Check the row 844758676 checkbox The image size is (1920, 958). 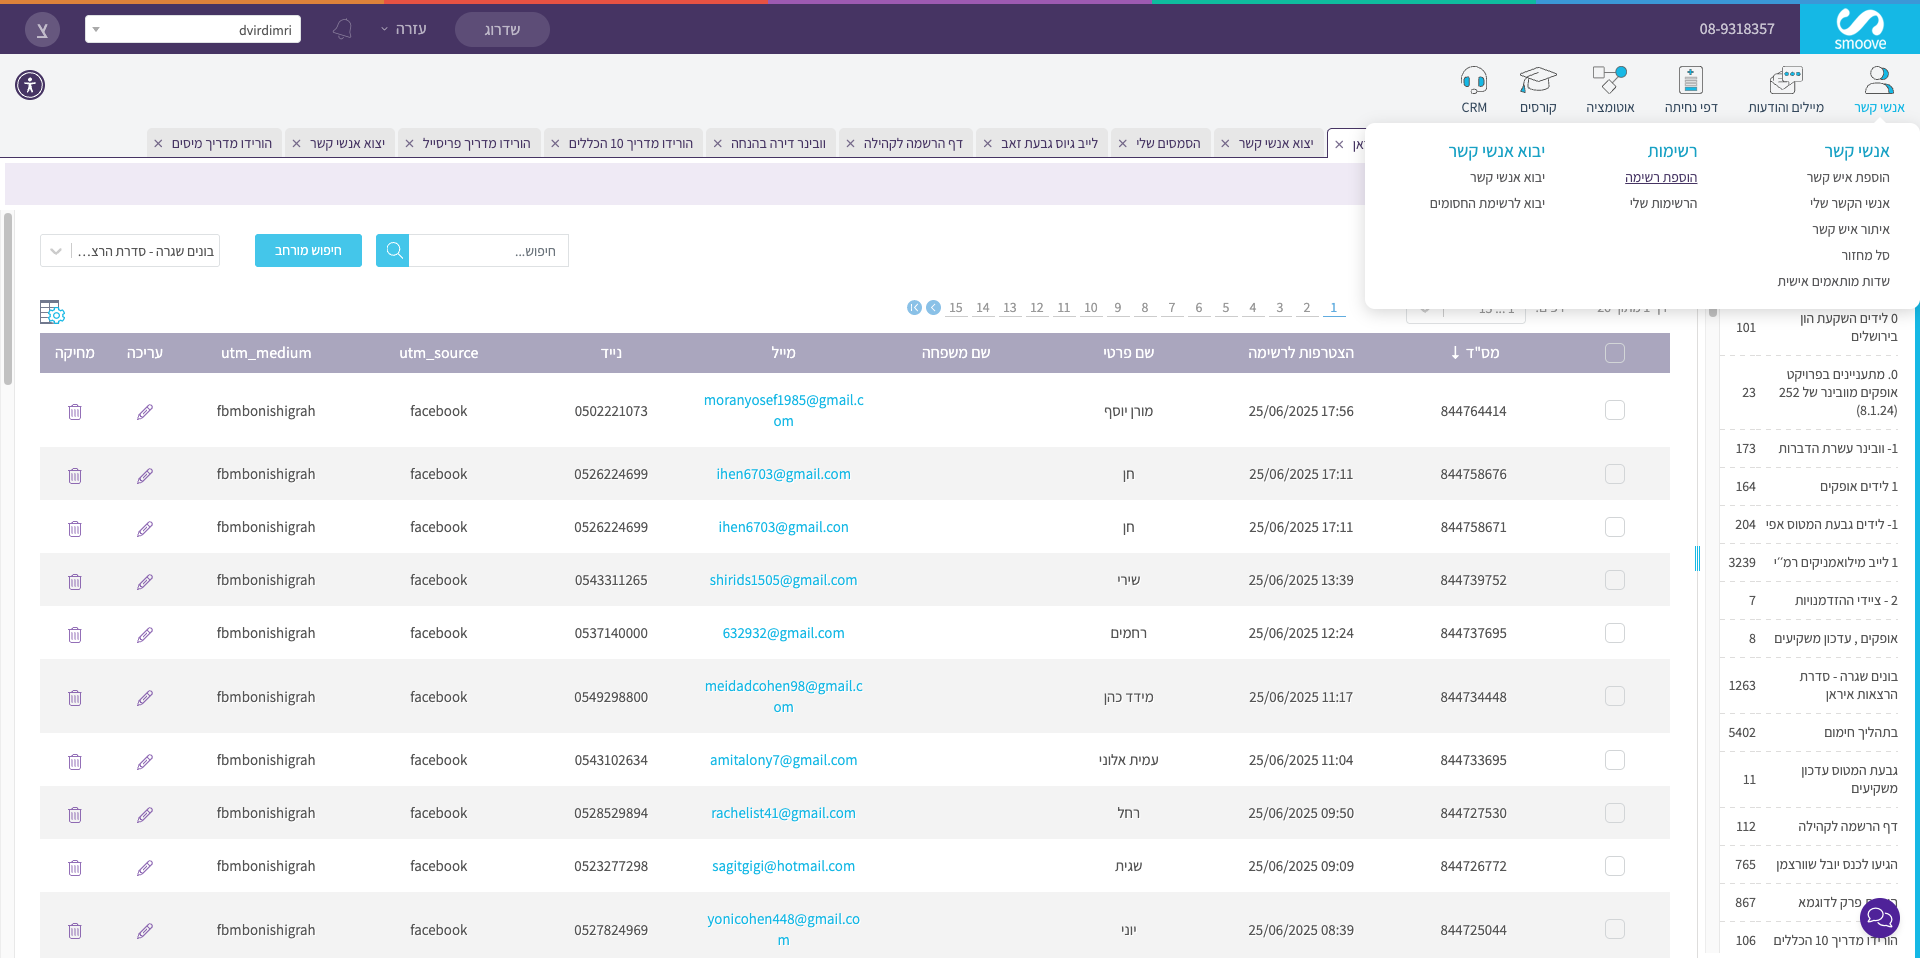1614,474
